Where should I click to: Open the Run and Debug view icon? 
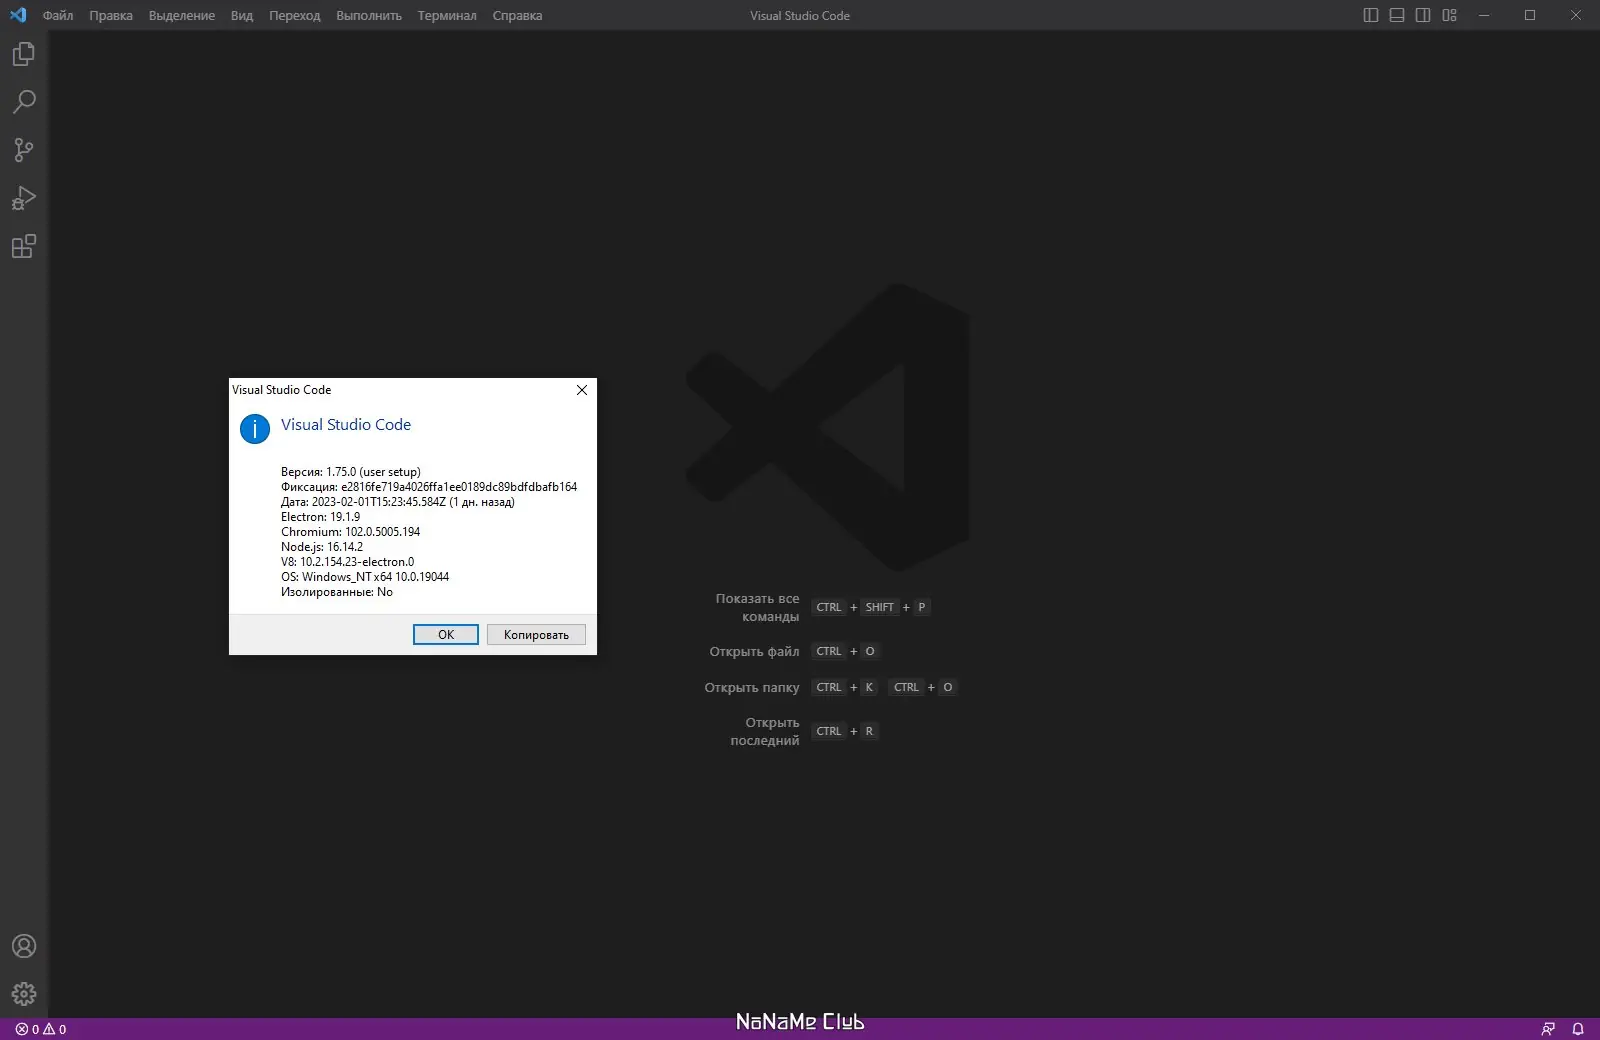click(x=24, y=198)
